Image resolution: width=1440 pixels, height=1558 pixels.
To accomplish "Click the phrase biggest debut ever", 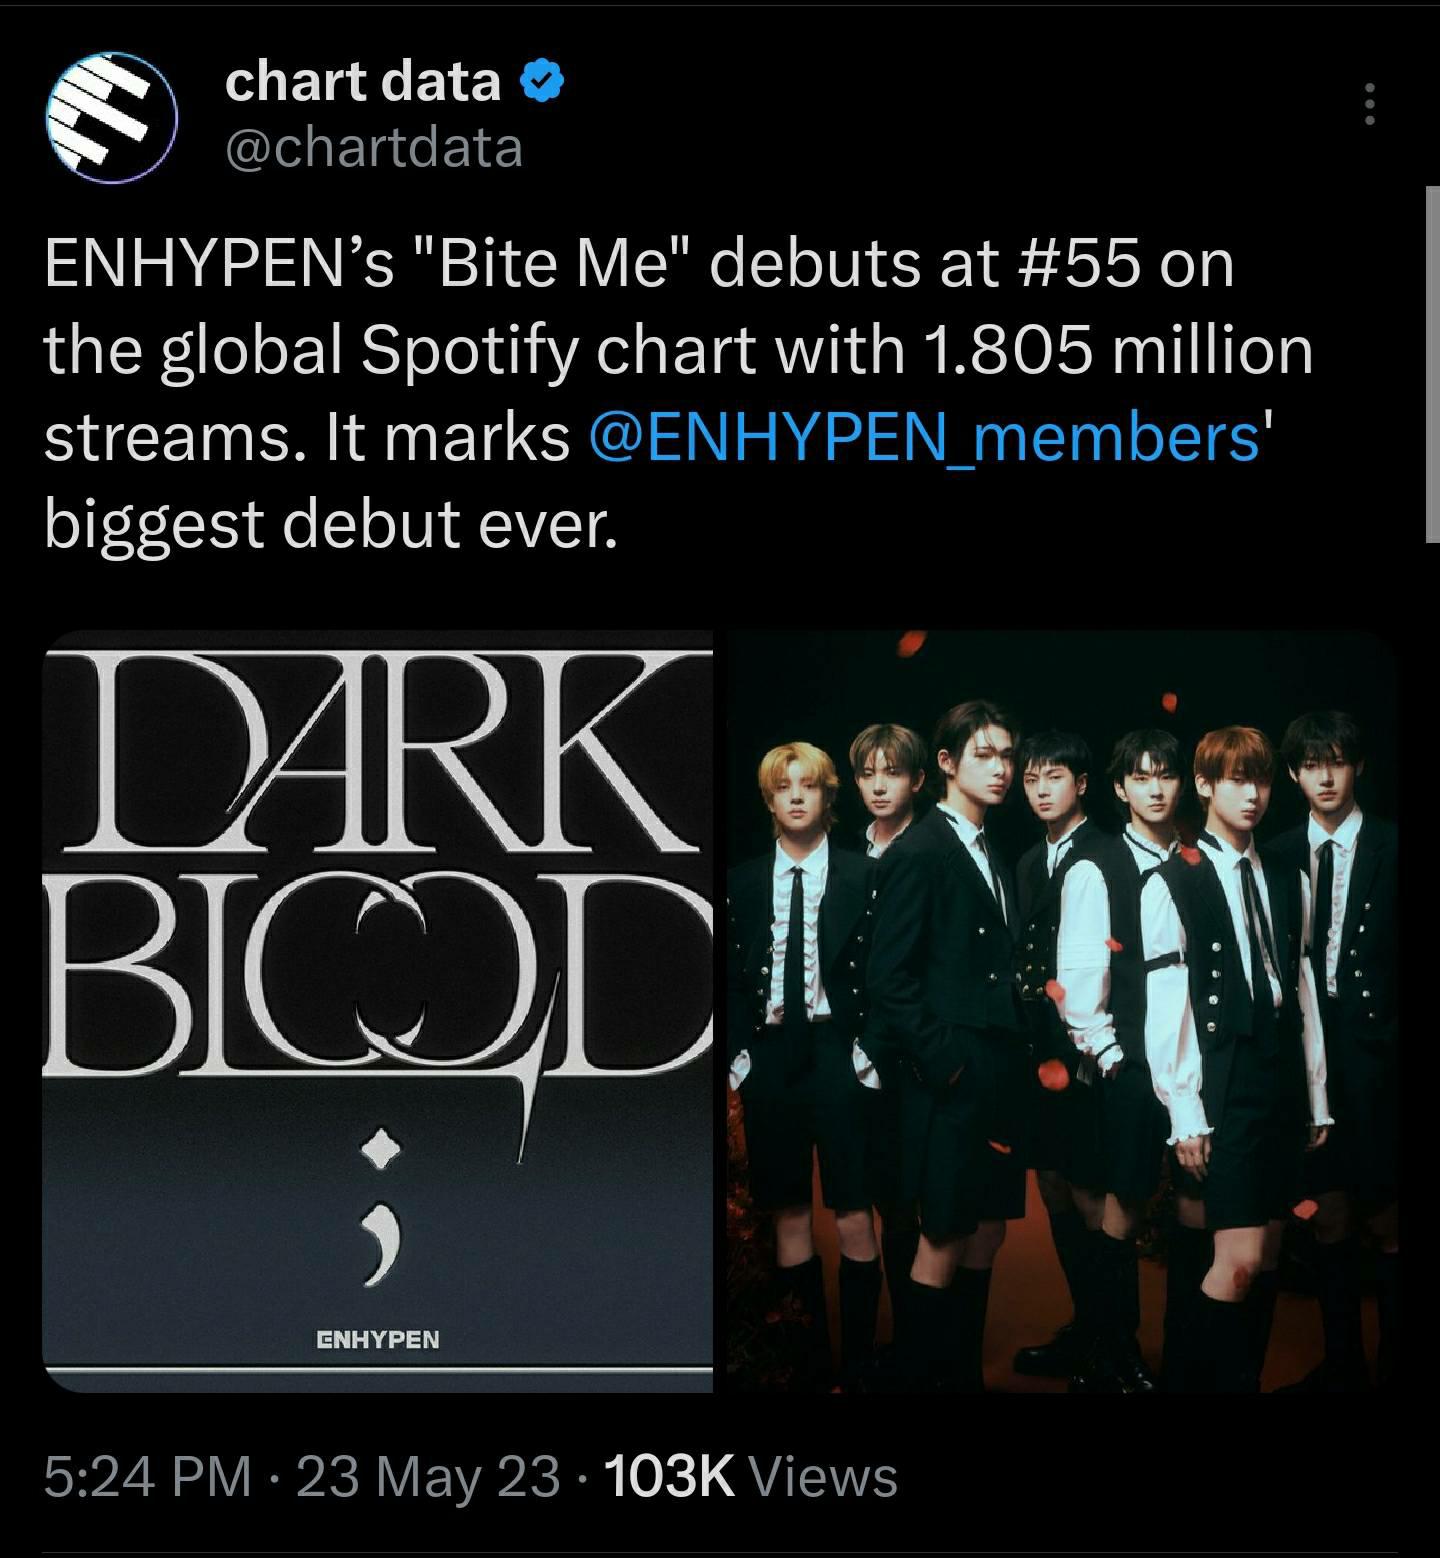I will (332, 524).
